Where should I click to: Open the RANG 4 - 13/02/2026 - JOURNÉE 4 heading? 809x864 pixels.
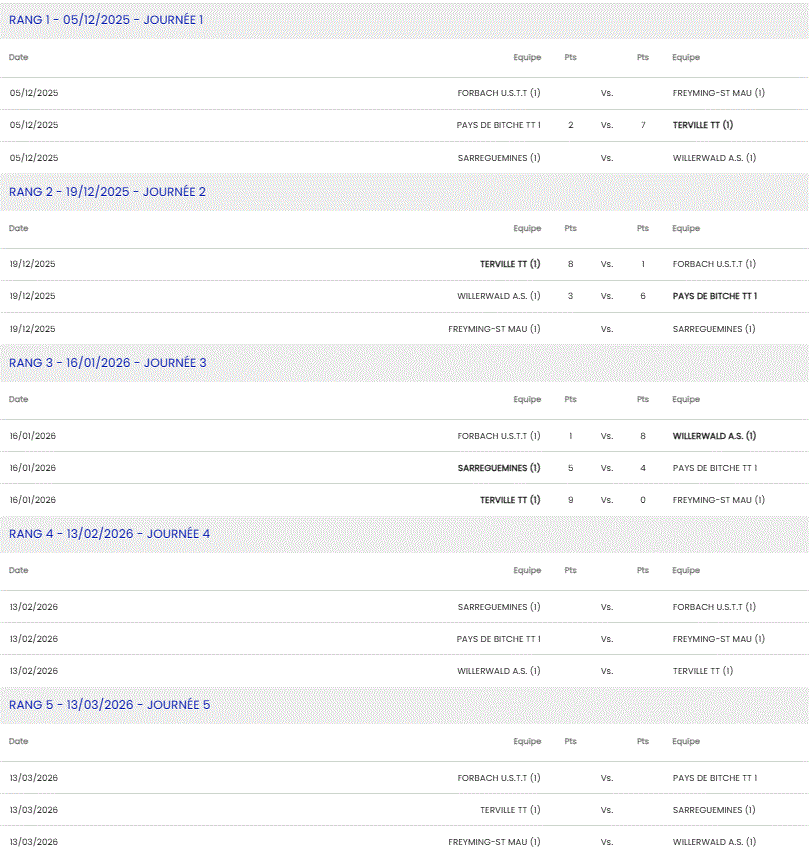(x=109, y=533)
